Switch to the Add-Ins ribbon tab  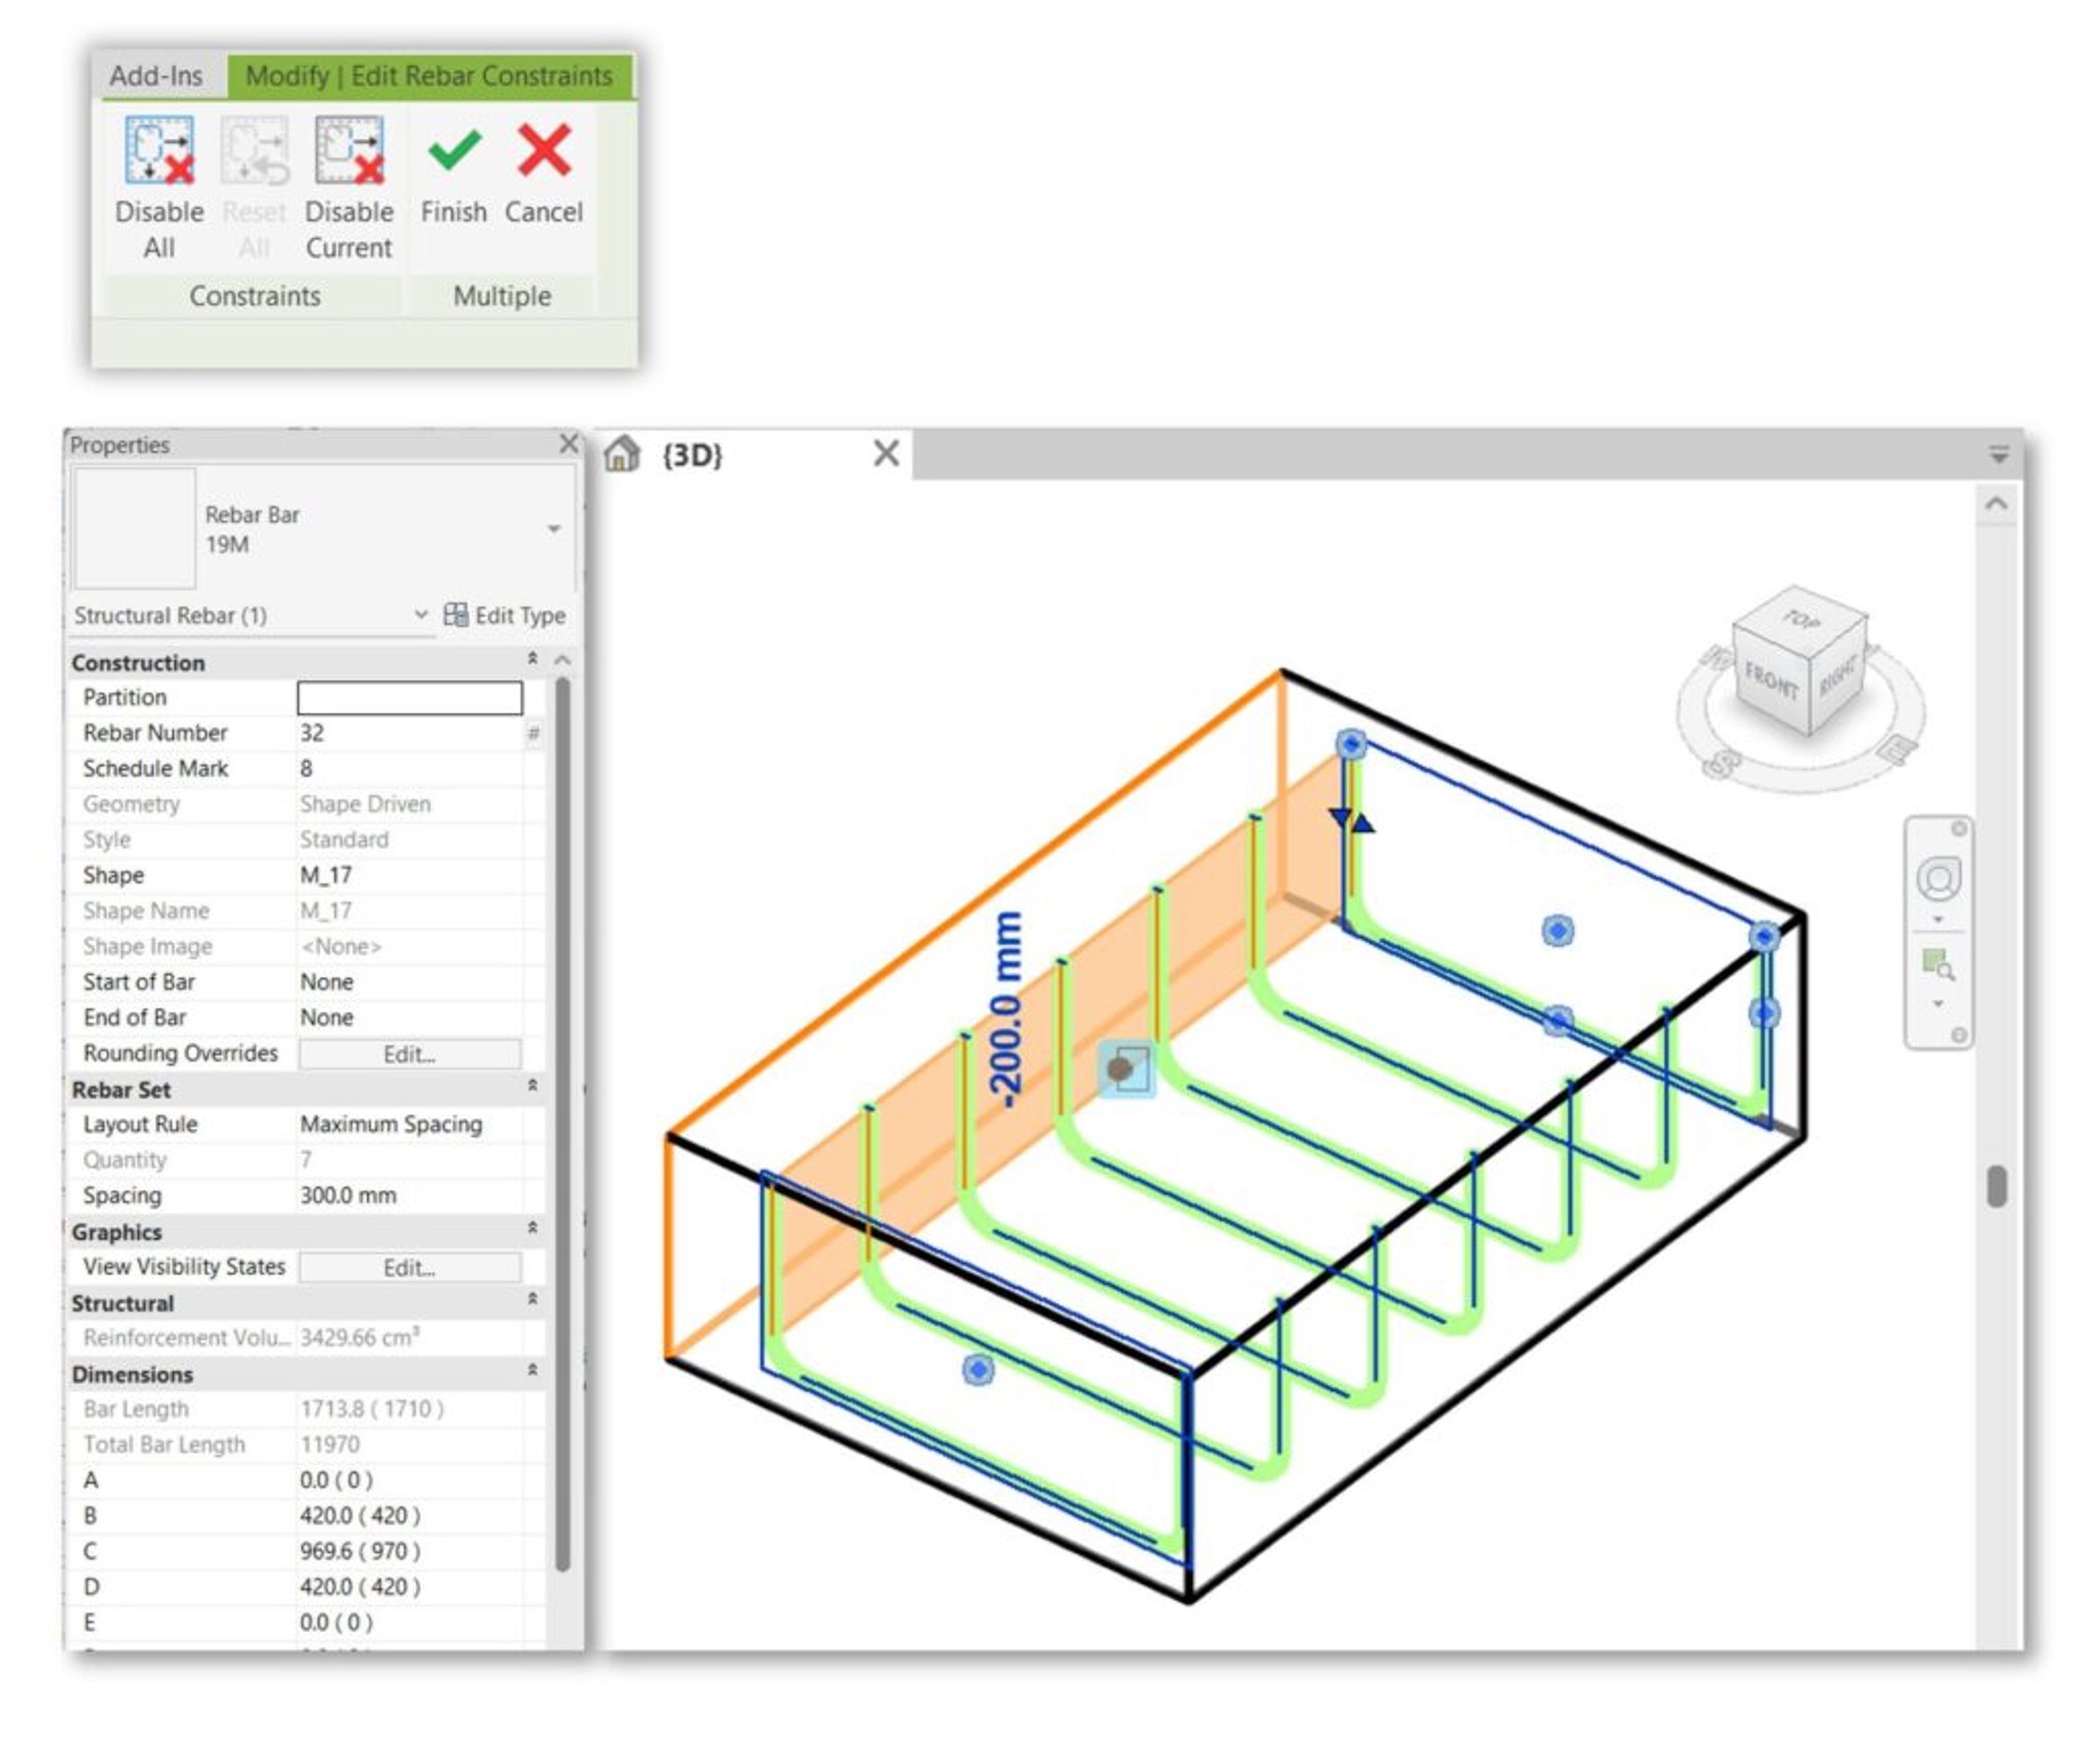click(x=156, y=76)
